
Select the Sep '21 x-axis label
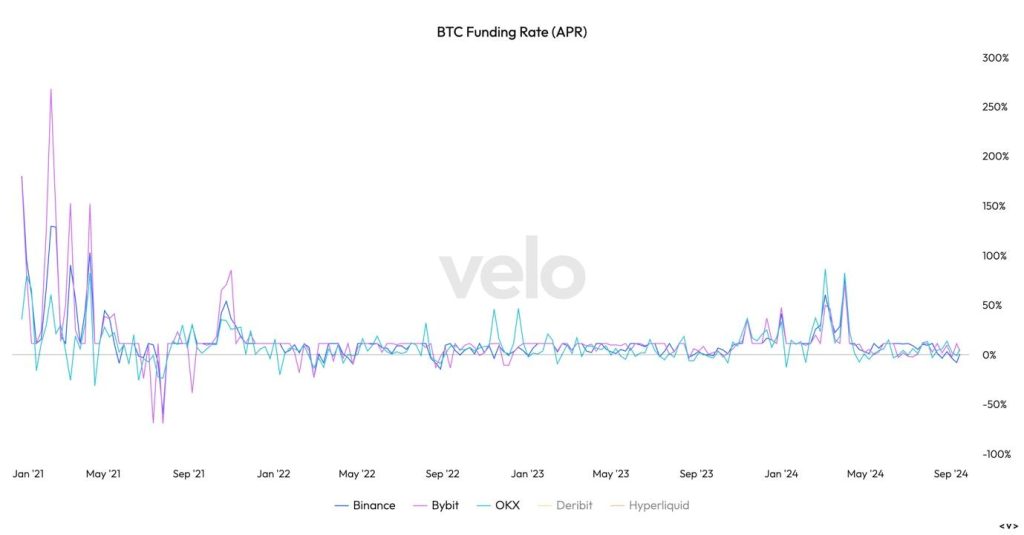pyautogui.click(x=189, y=474)
